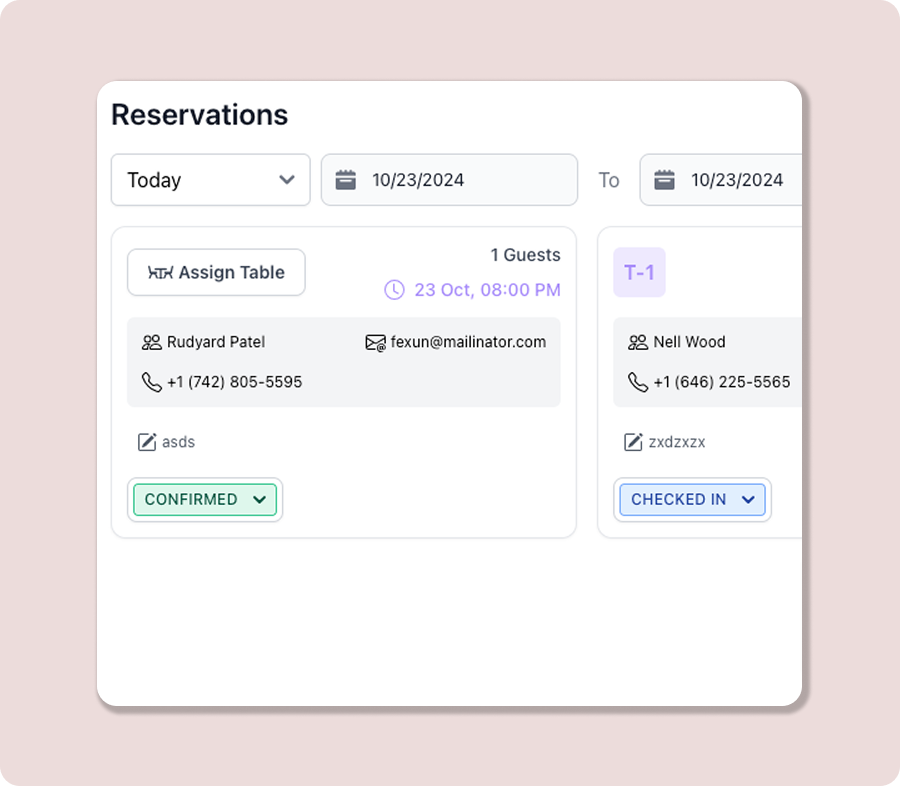Click the note edit icon beside zxdzxzx

pos(633,442)
